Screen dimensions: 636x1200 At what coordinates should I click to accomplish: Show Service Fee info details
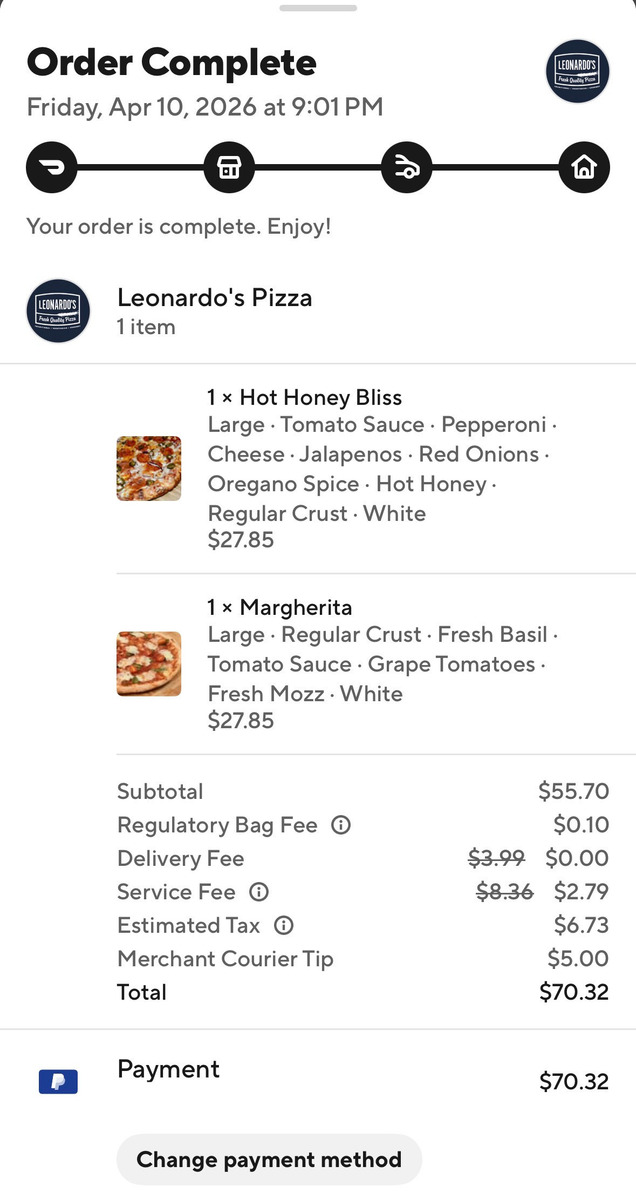259,892
